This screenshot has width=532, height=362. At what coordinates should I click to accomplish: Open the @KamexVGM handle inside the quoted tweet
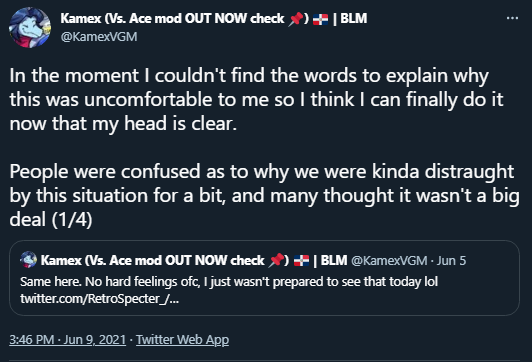(x=389, y=261)
